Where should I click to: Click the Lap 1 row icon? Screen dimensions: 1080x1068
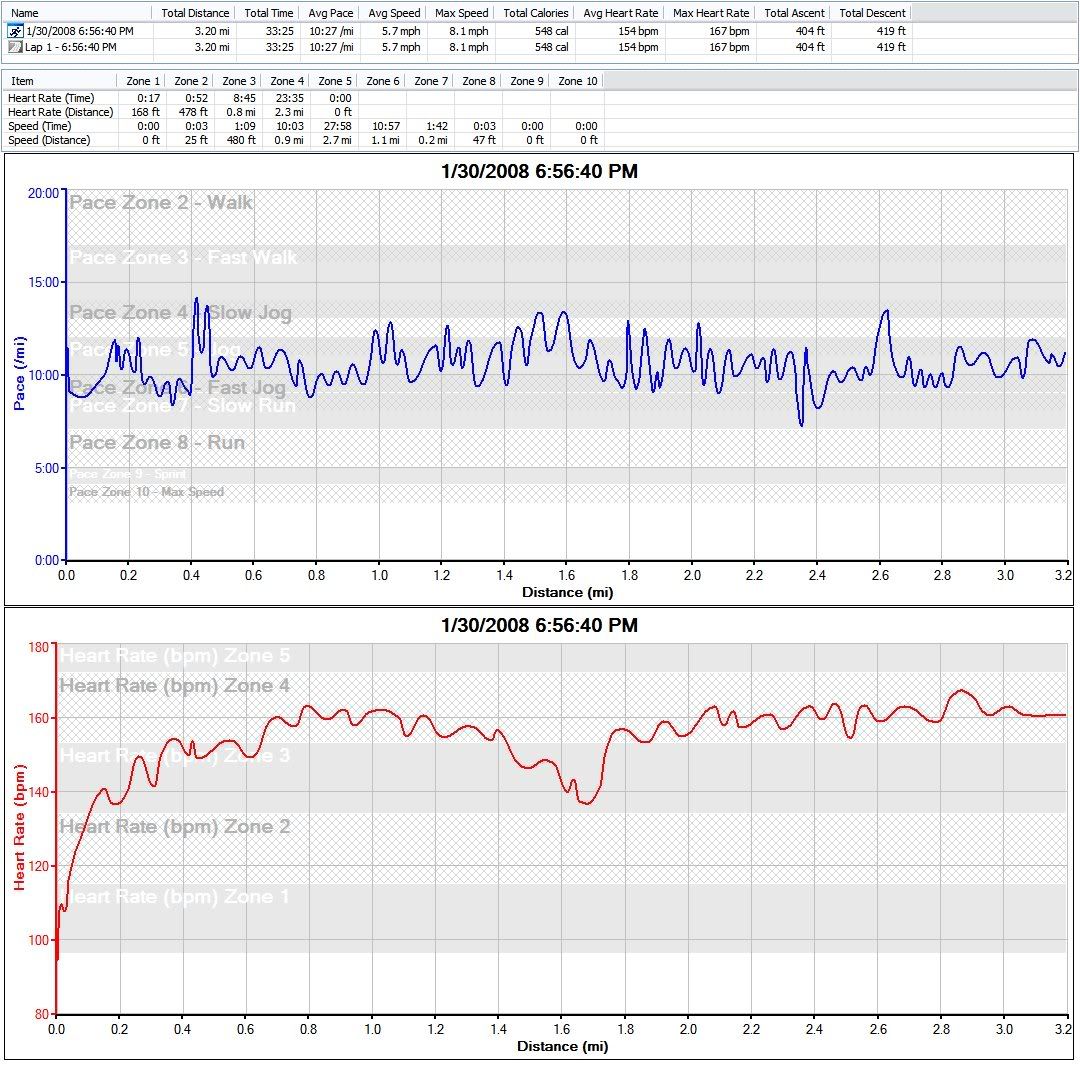tap(15, 47)
